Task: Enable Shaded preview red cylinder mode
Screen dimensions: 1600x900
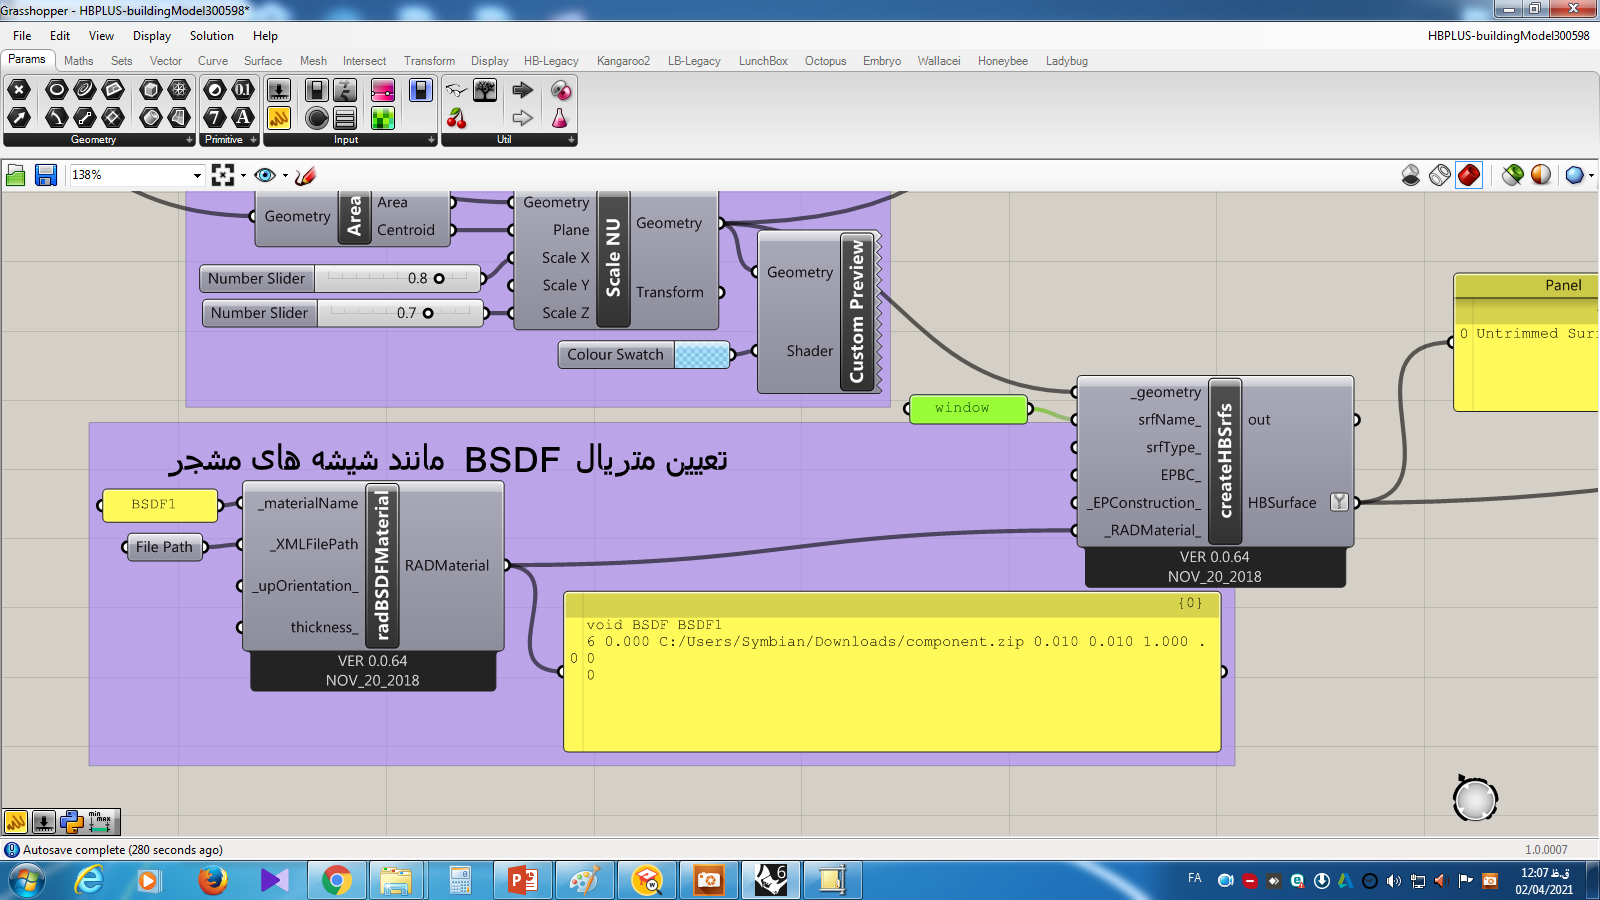Action: pos(1469,175)
